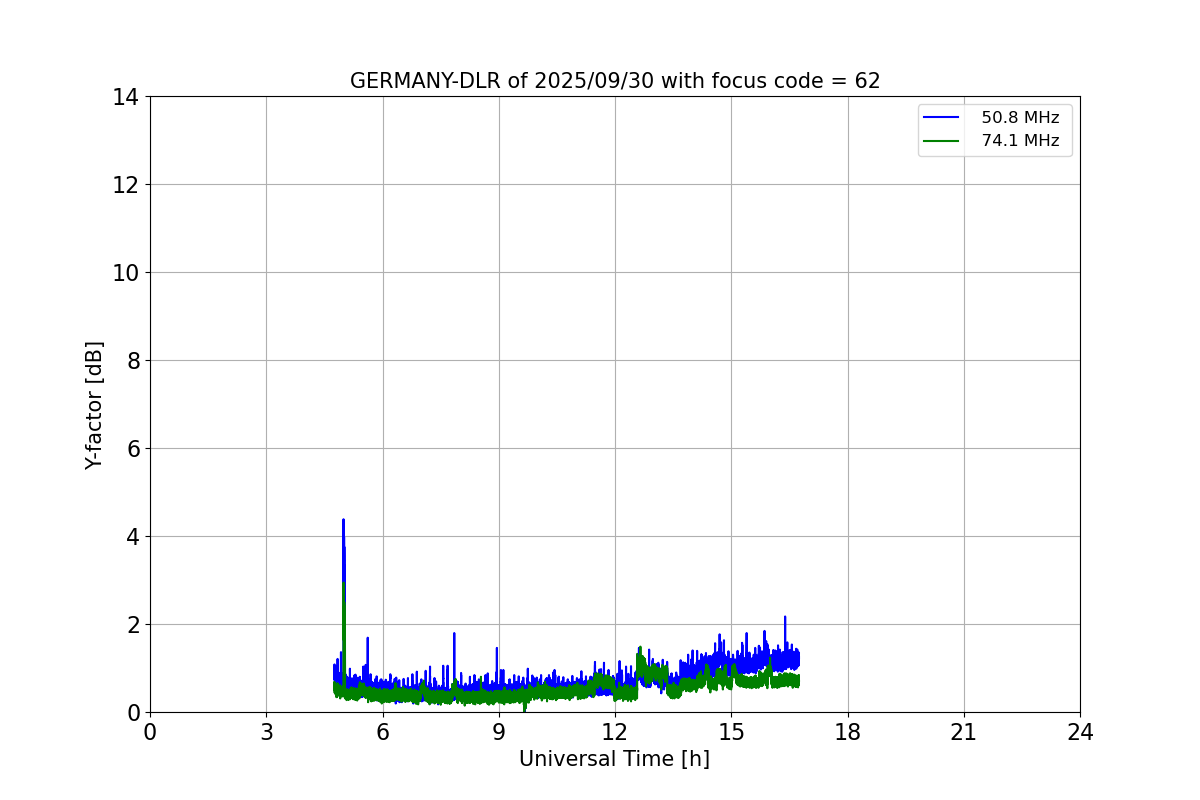
Task: Click the green line sample in legend
Action: (942, 141)
